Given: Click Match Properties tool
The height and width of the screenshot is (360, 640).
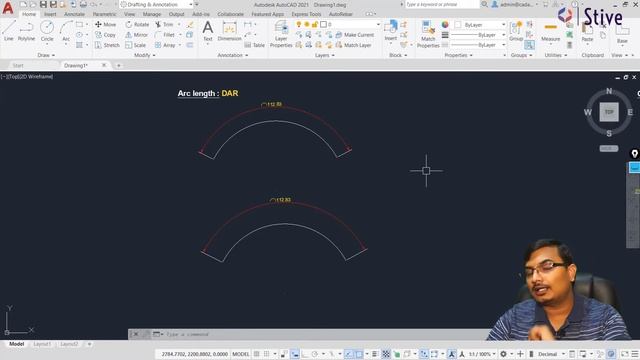Looking at the screenshot, I should point(428,34).
